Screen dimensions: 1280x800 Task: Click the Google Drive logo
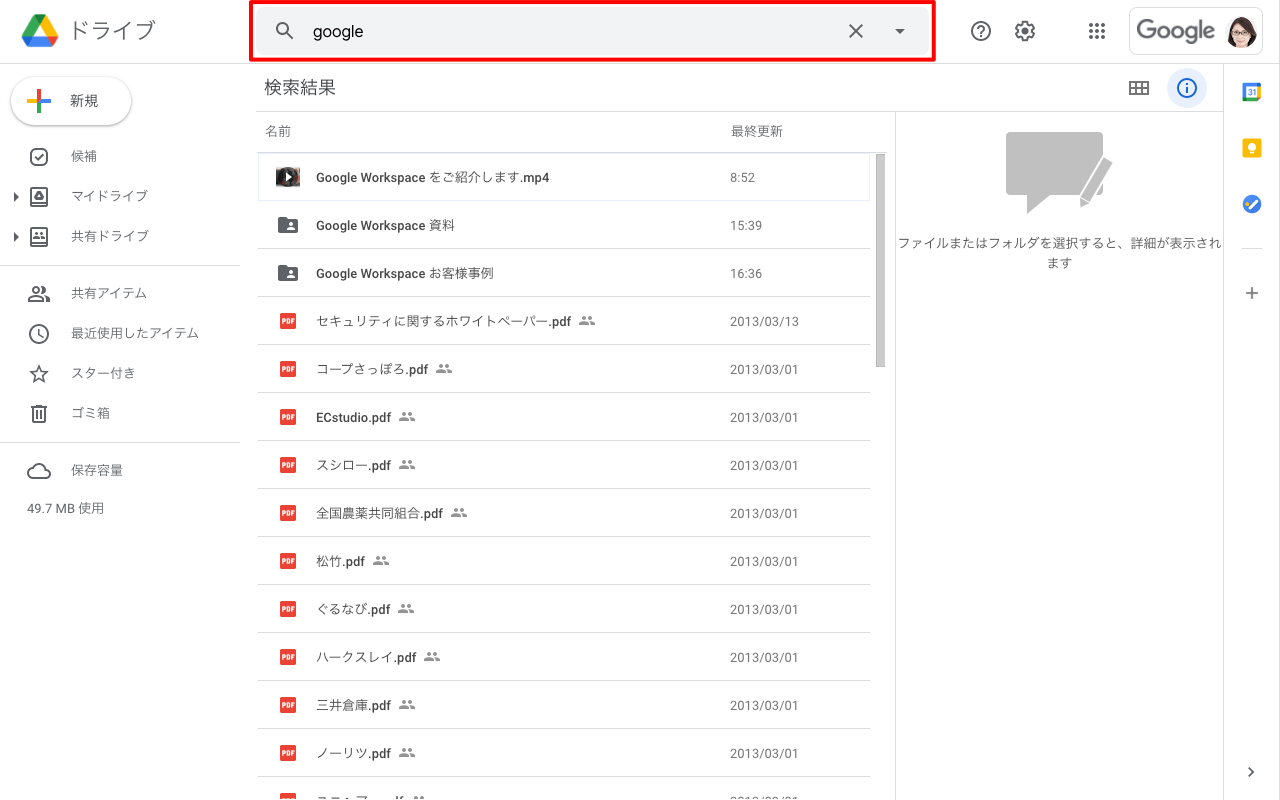pos(40,31)
